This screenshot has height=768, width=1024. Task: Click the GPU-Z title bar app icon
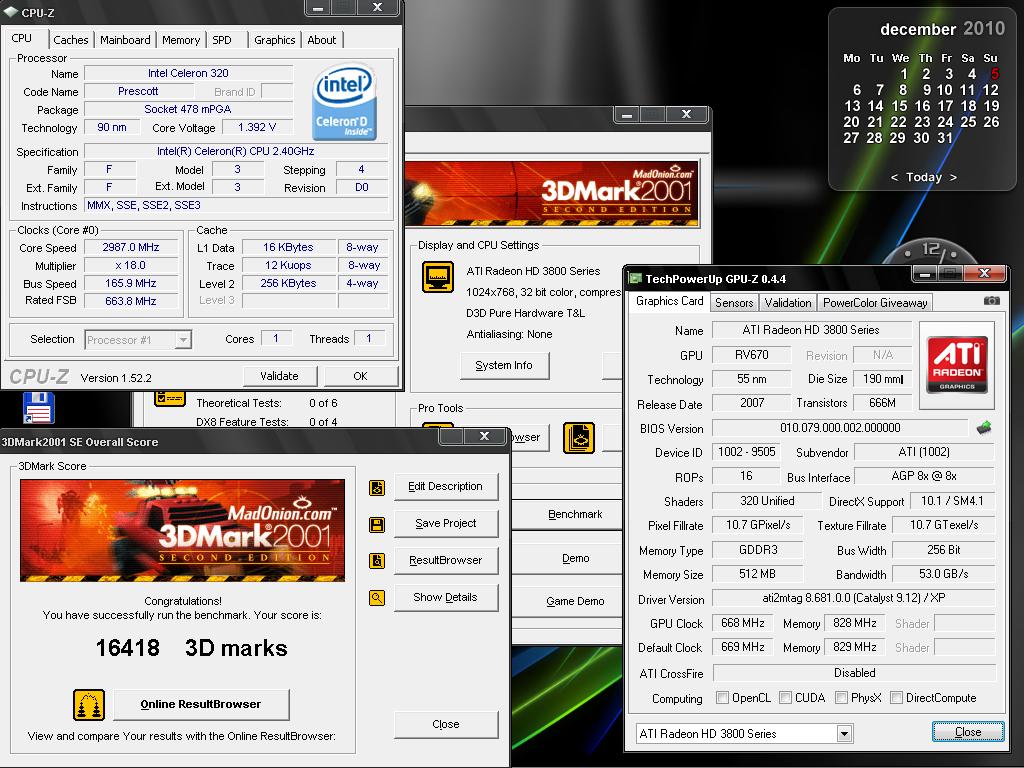(634, 279)
